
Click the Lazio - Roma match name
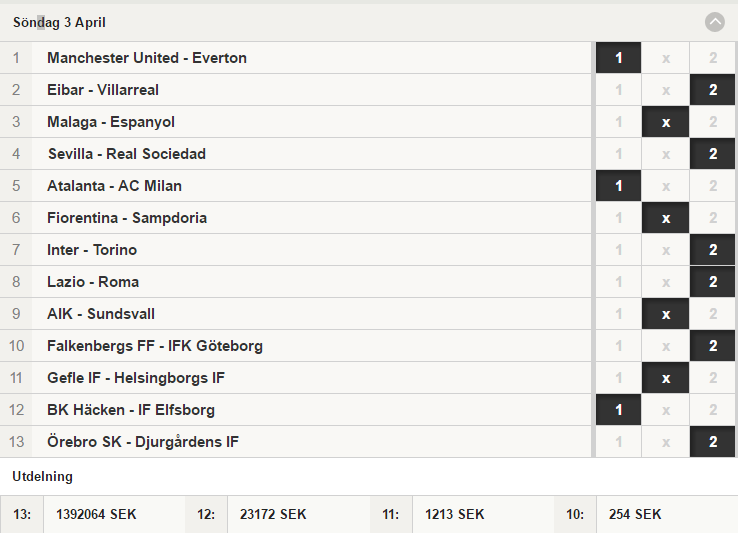point(93,282)
